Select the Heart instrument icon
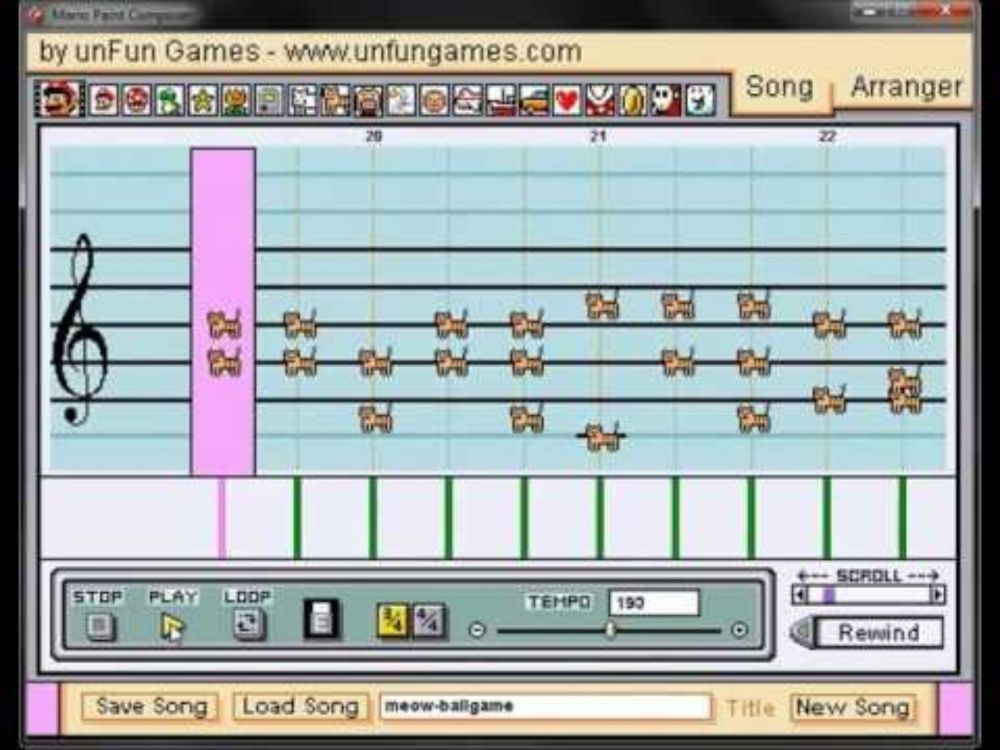The image size is (1000, 750). (x=567, y=101)
